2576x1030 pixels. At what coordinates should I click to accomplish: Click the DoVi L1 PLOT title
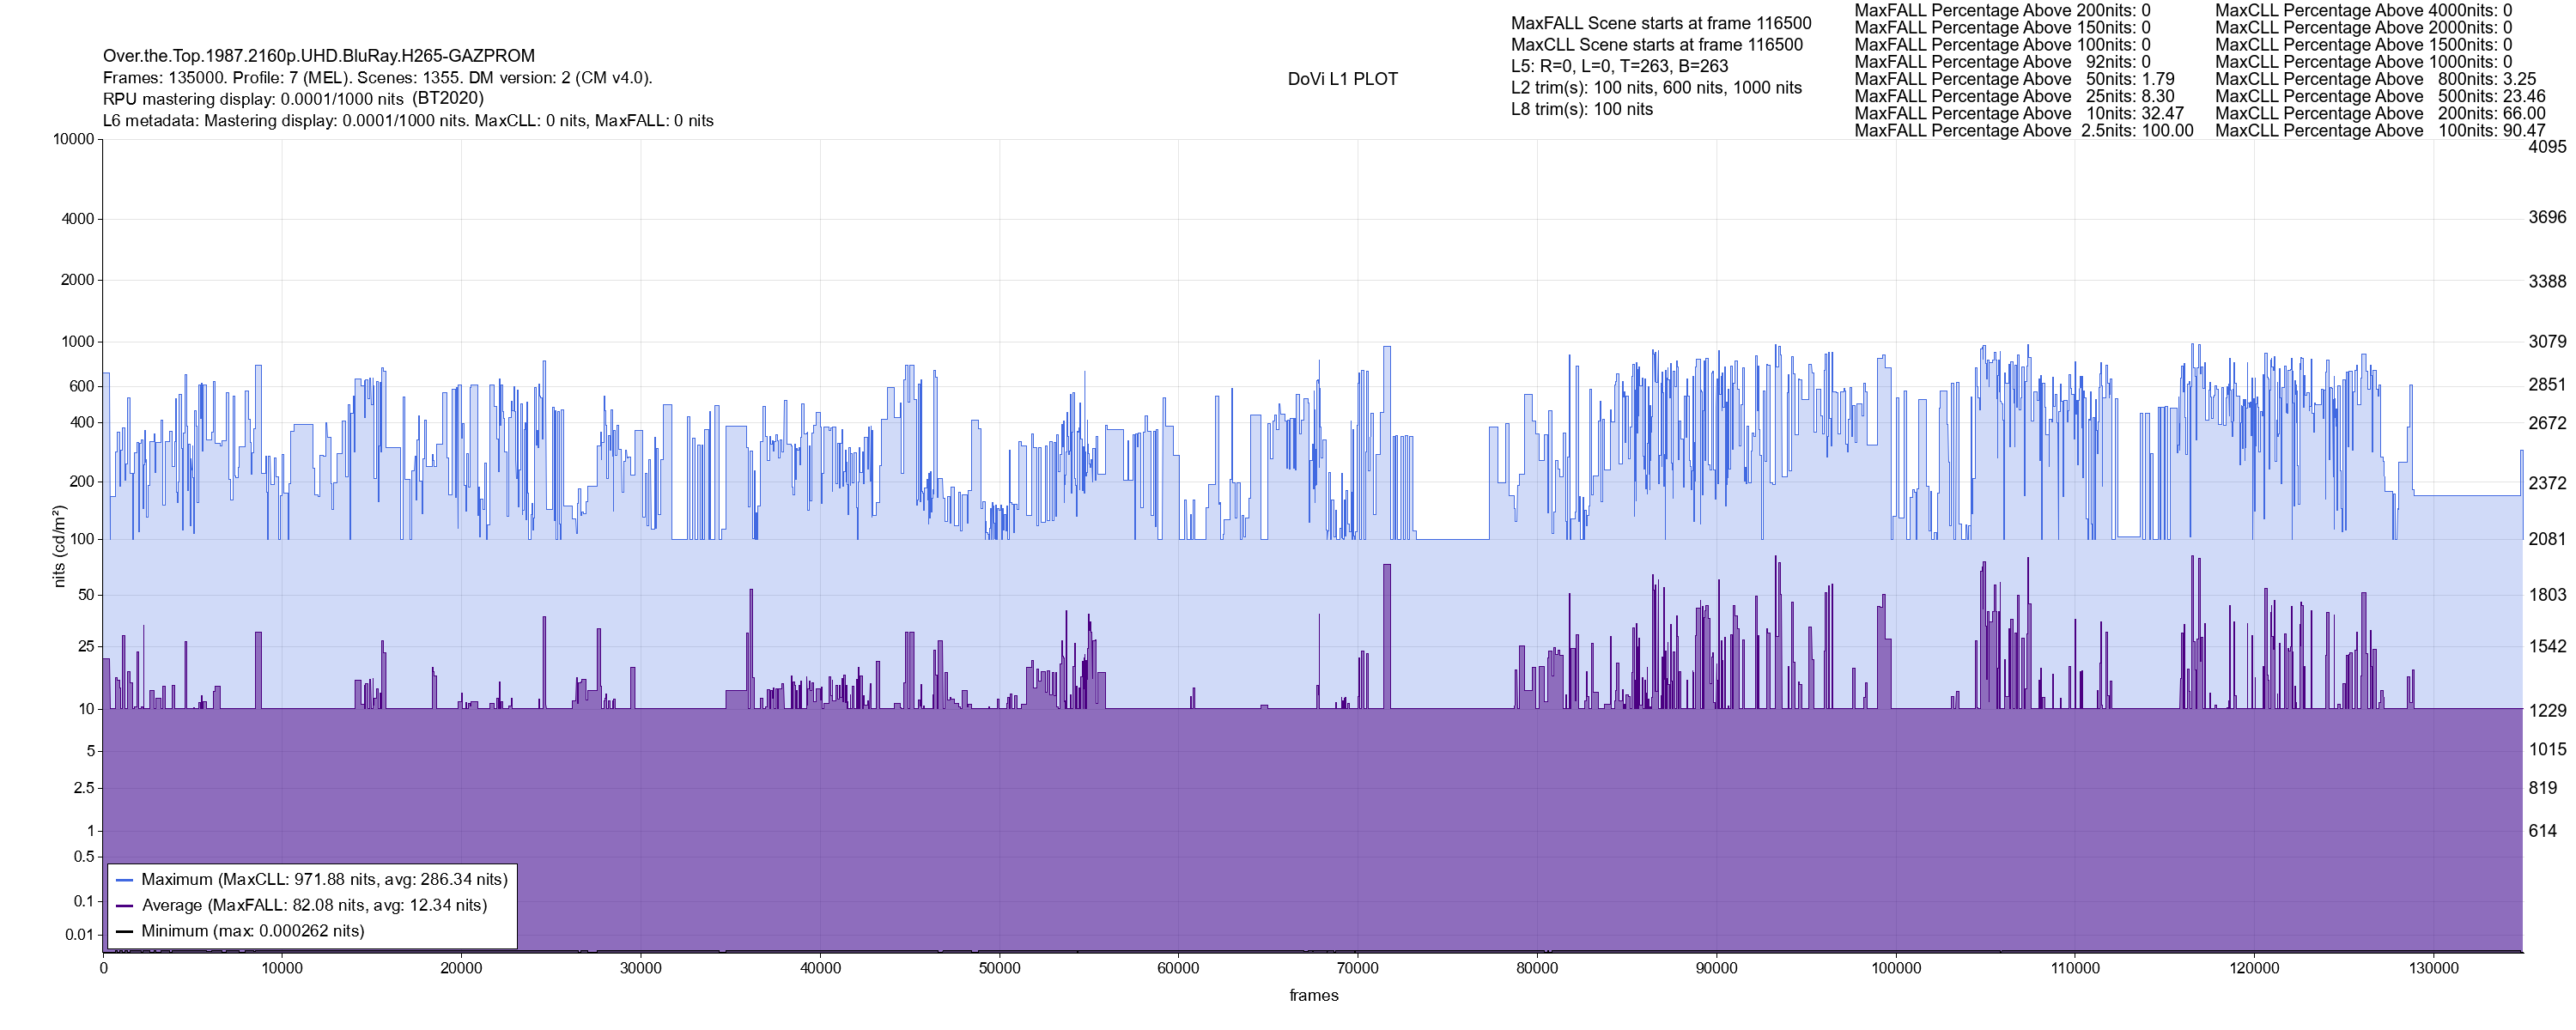click(x=1342, y=79)
